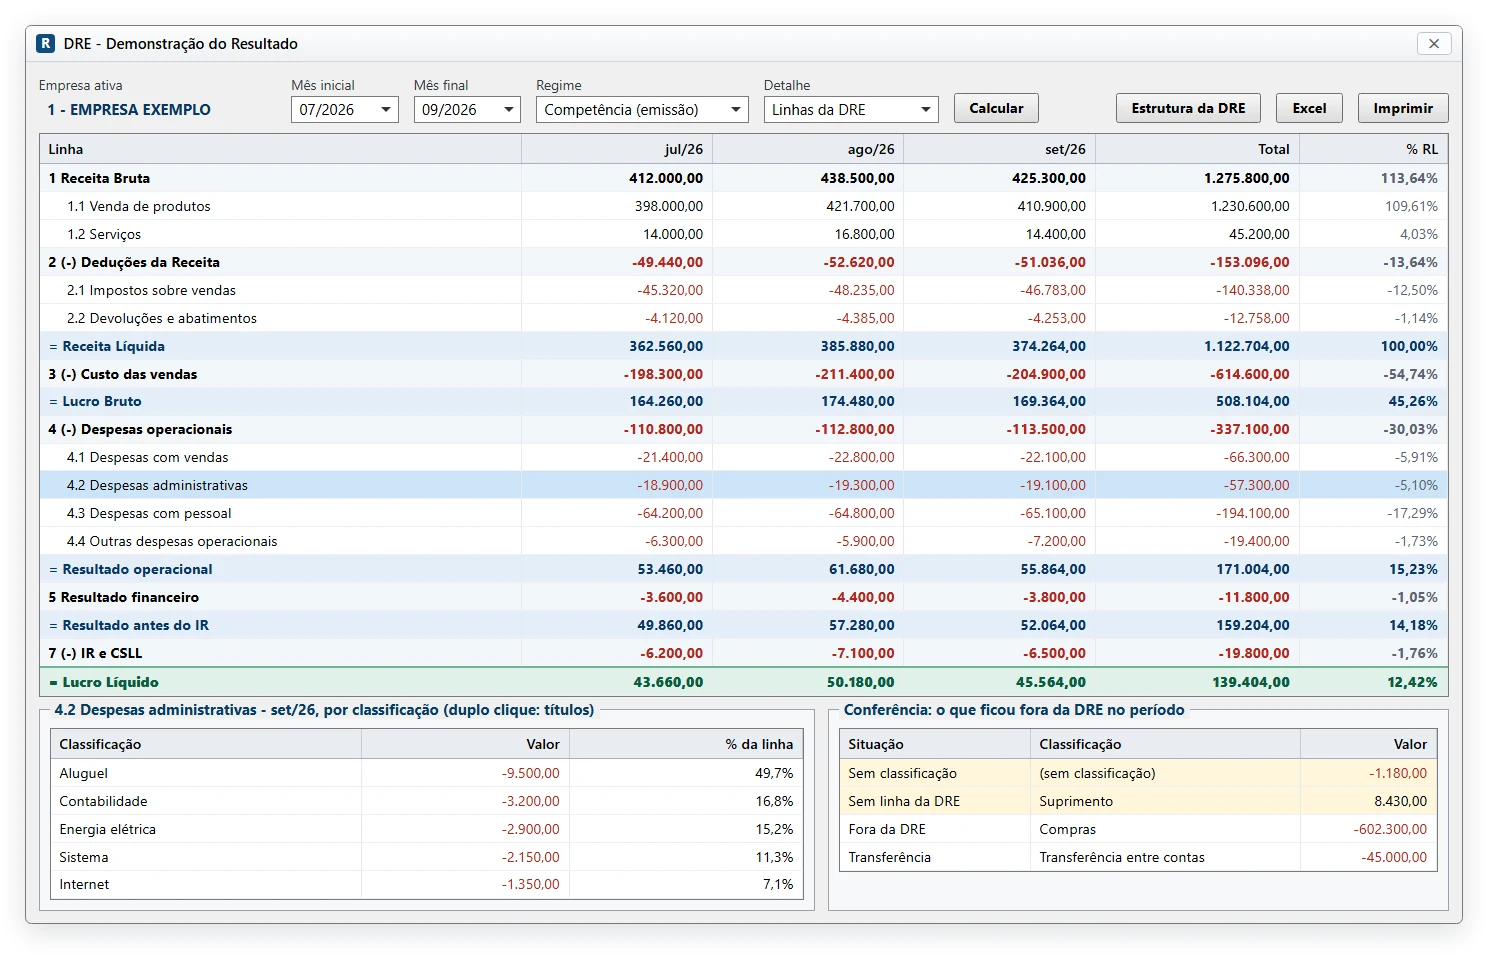Click the Resultado antes do IR row
Viewport: 1506px width, 975px height.
click(x=744, y=625)
